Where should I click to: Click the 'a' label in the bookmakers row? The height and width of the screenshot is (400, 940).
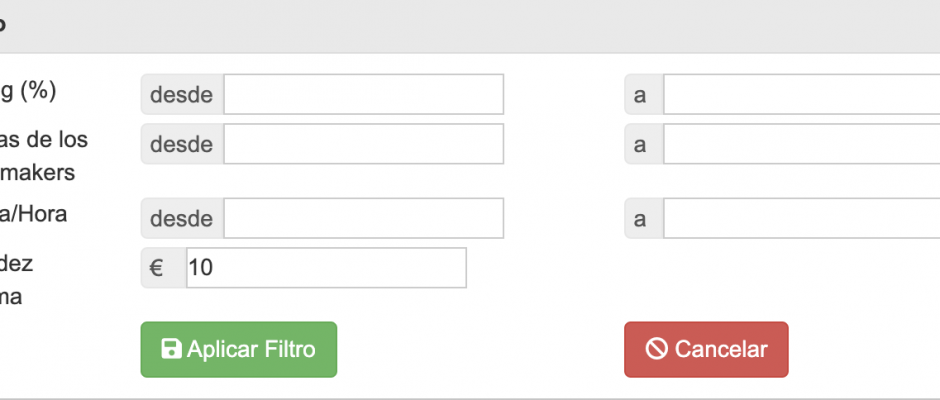point(641,144)
